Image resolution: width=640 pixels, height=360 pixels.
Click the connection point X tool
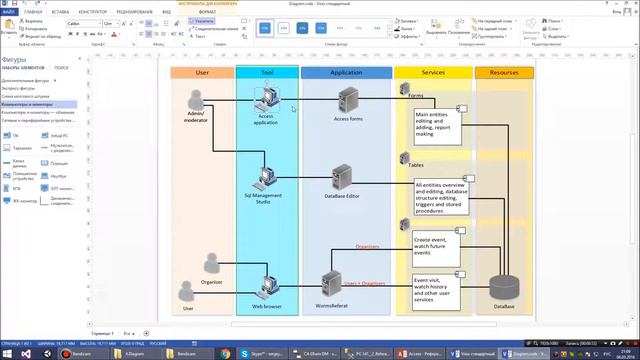tap(244, 29)
